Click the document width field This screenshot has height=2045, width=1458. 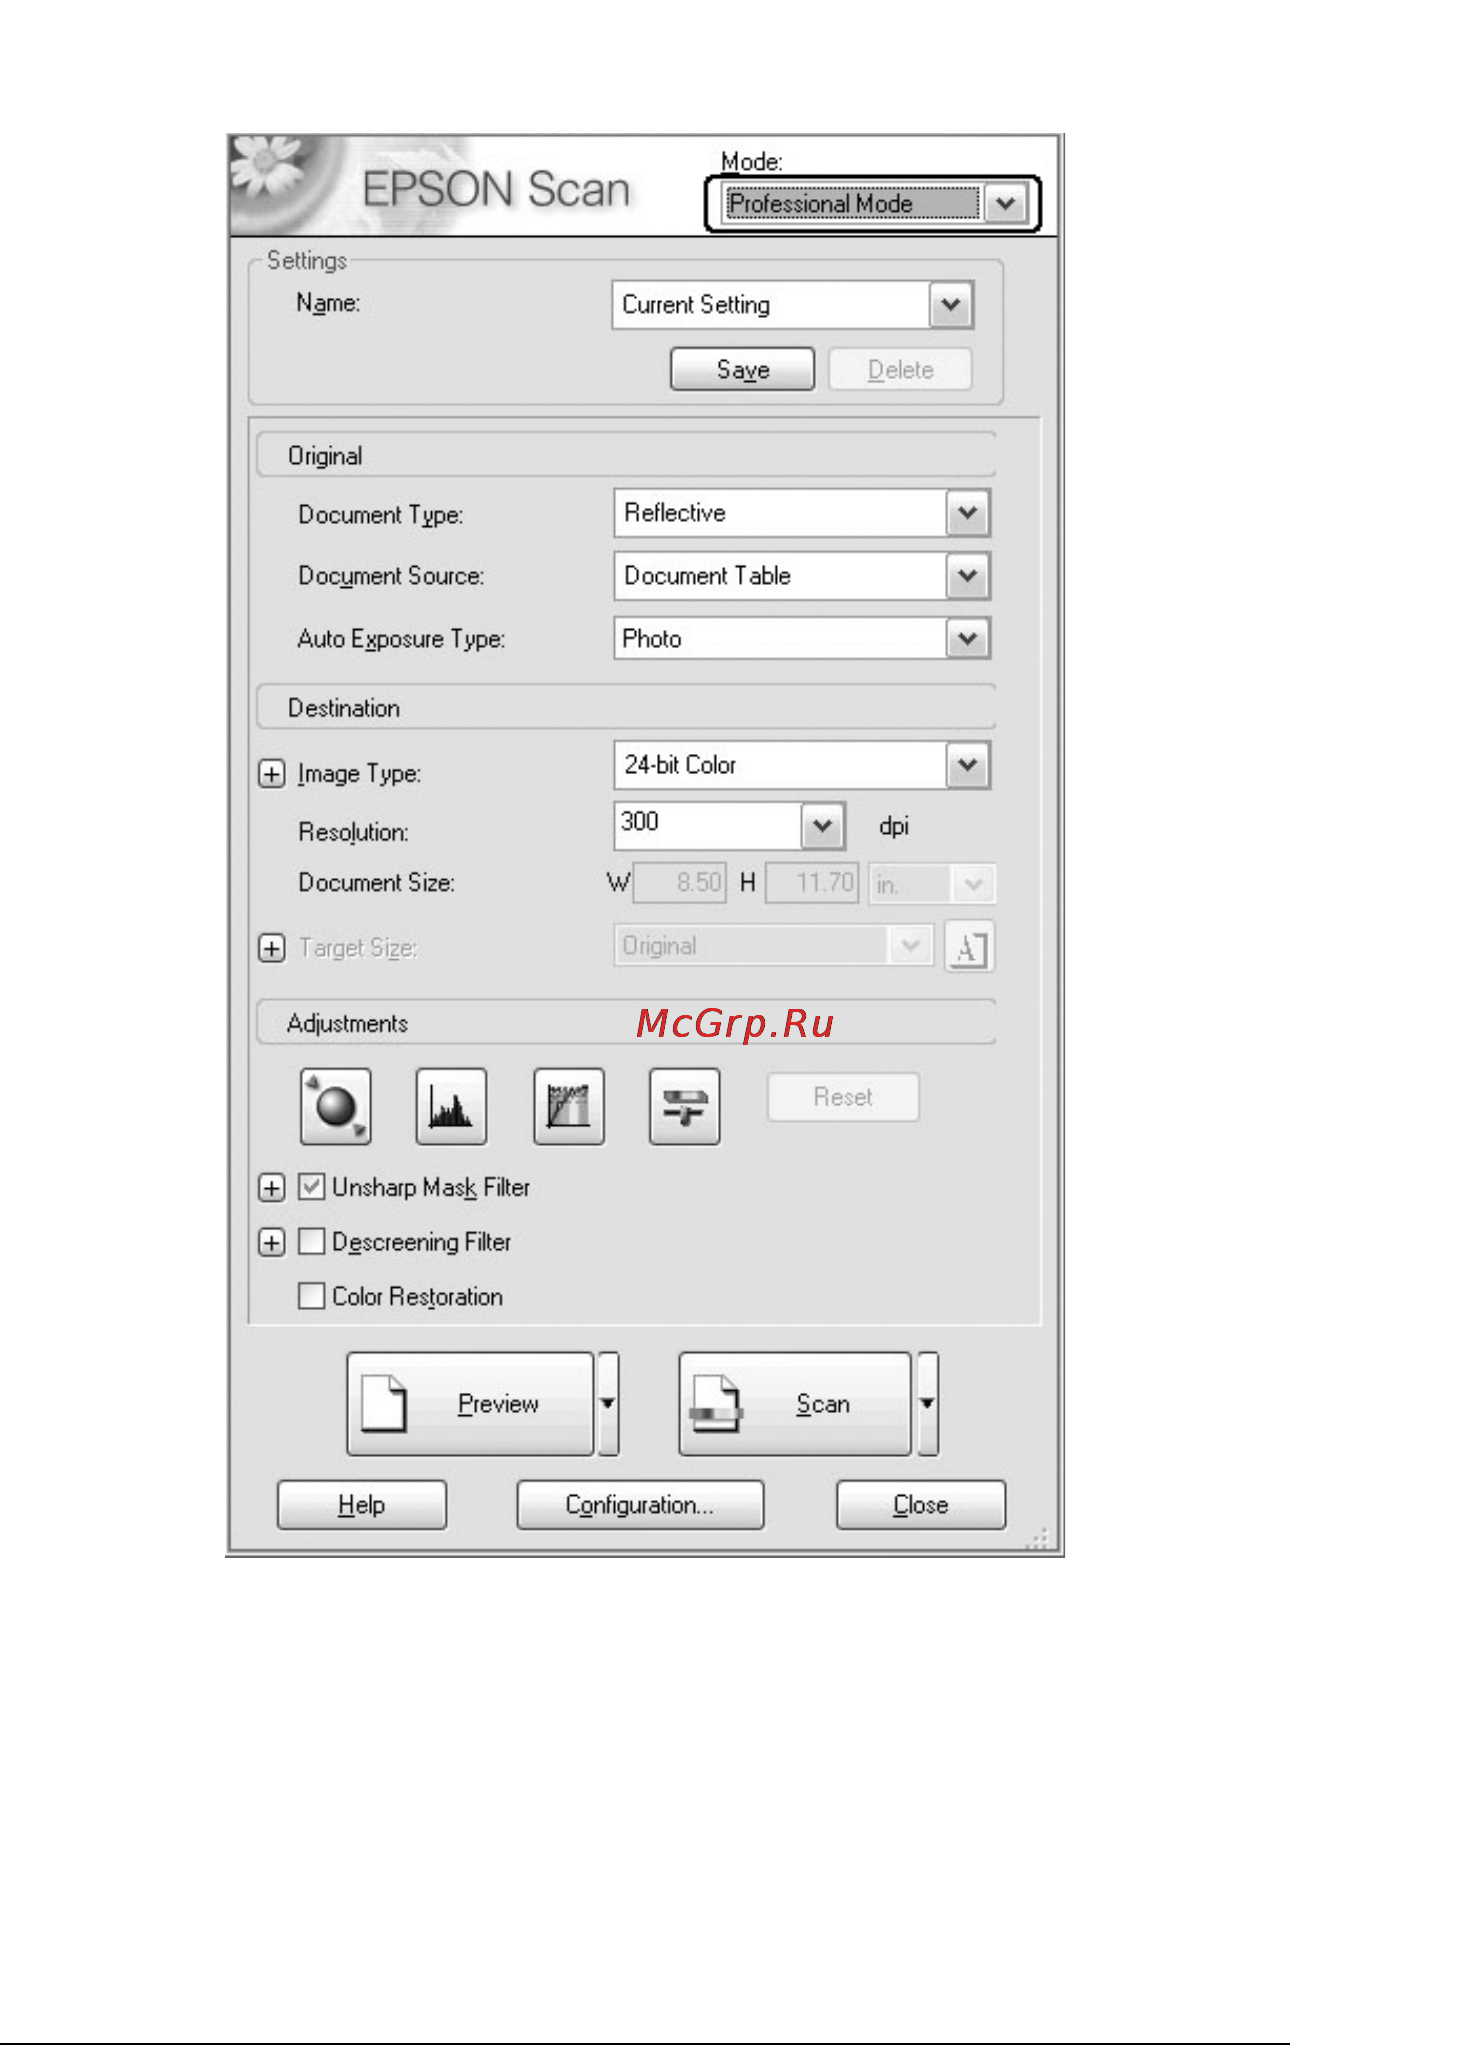[x=680, y=883]
